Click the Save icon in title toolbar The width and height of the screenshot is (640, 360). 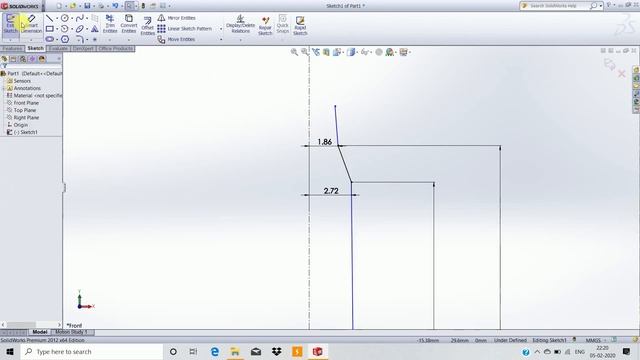click(x=87, y=6)
